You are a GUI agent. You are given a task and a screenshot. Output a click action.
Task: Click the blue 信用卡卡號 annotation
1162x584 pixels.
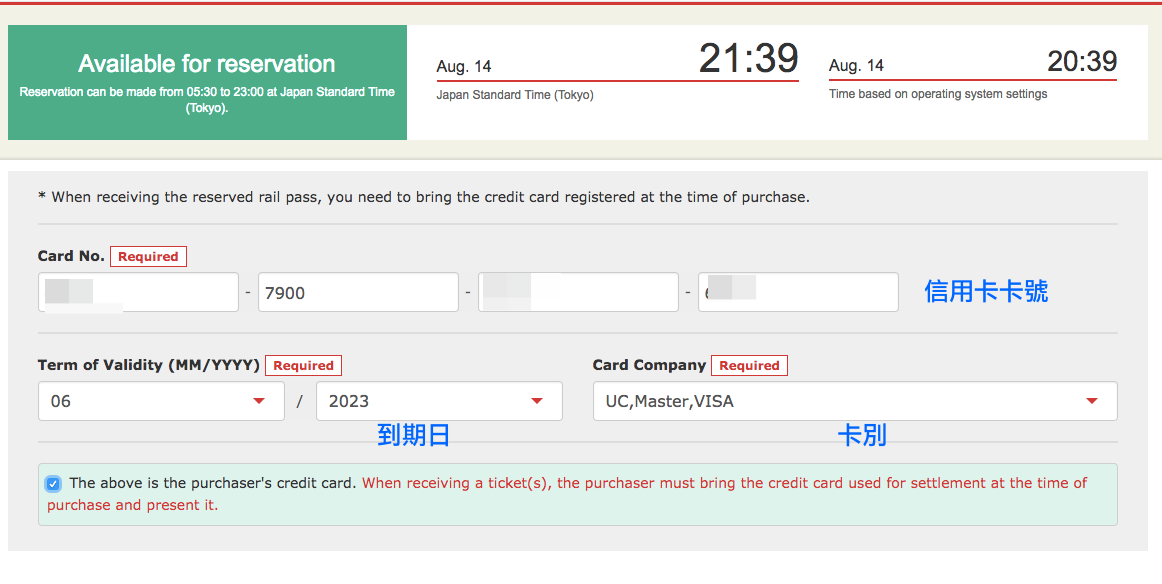(x=986, y=291)
